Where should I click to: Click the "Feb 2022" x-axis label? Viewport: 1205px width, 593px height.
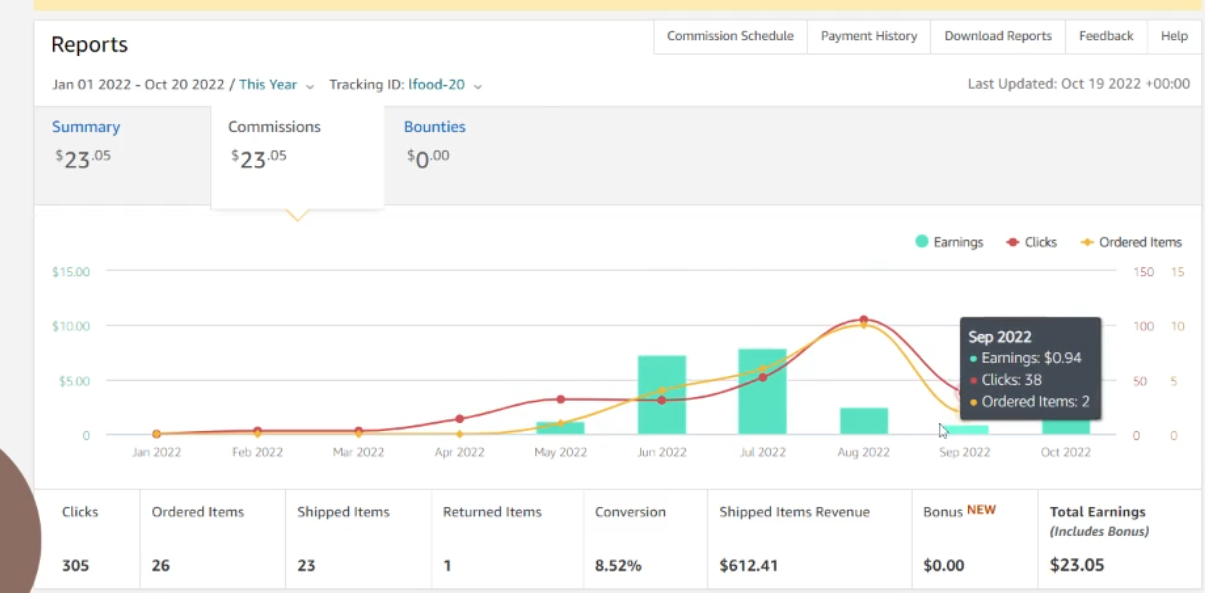[257, 452]
